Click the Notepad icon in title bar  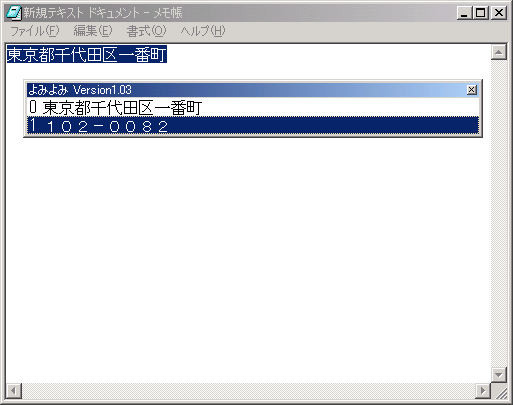pyautogui.click(x=14, y=13)
